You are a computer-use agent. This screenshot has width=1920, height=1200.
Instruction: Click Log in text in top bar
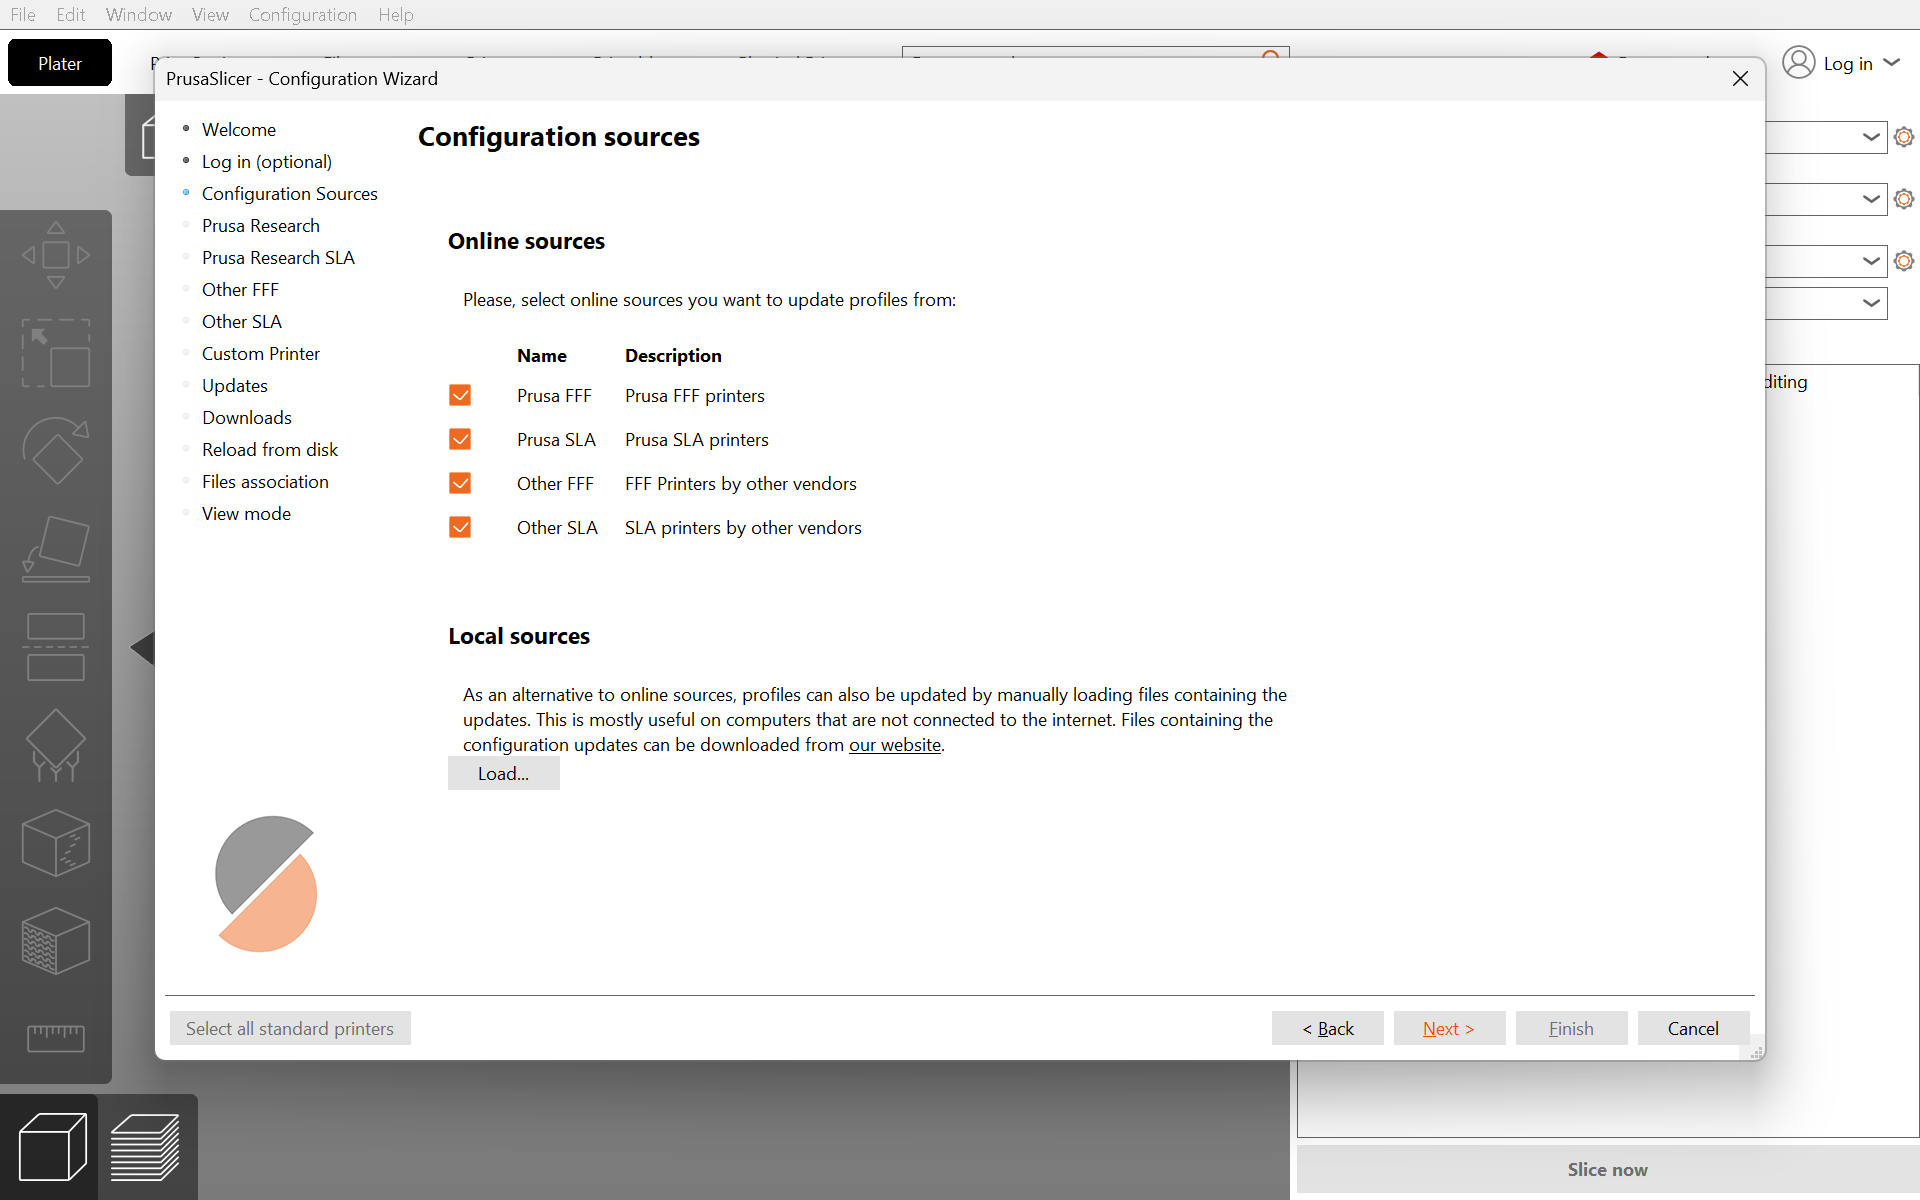pos(1848,63)
